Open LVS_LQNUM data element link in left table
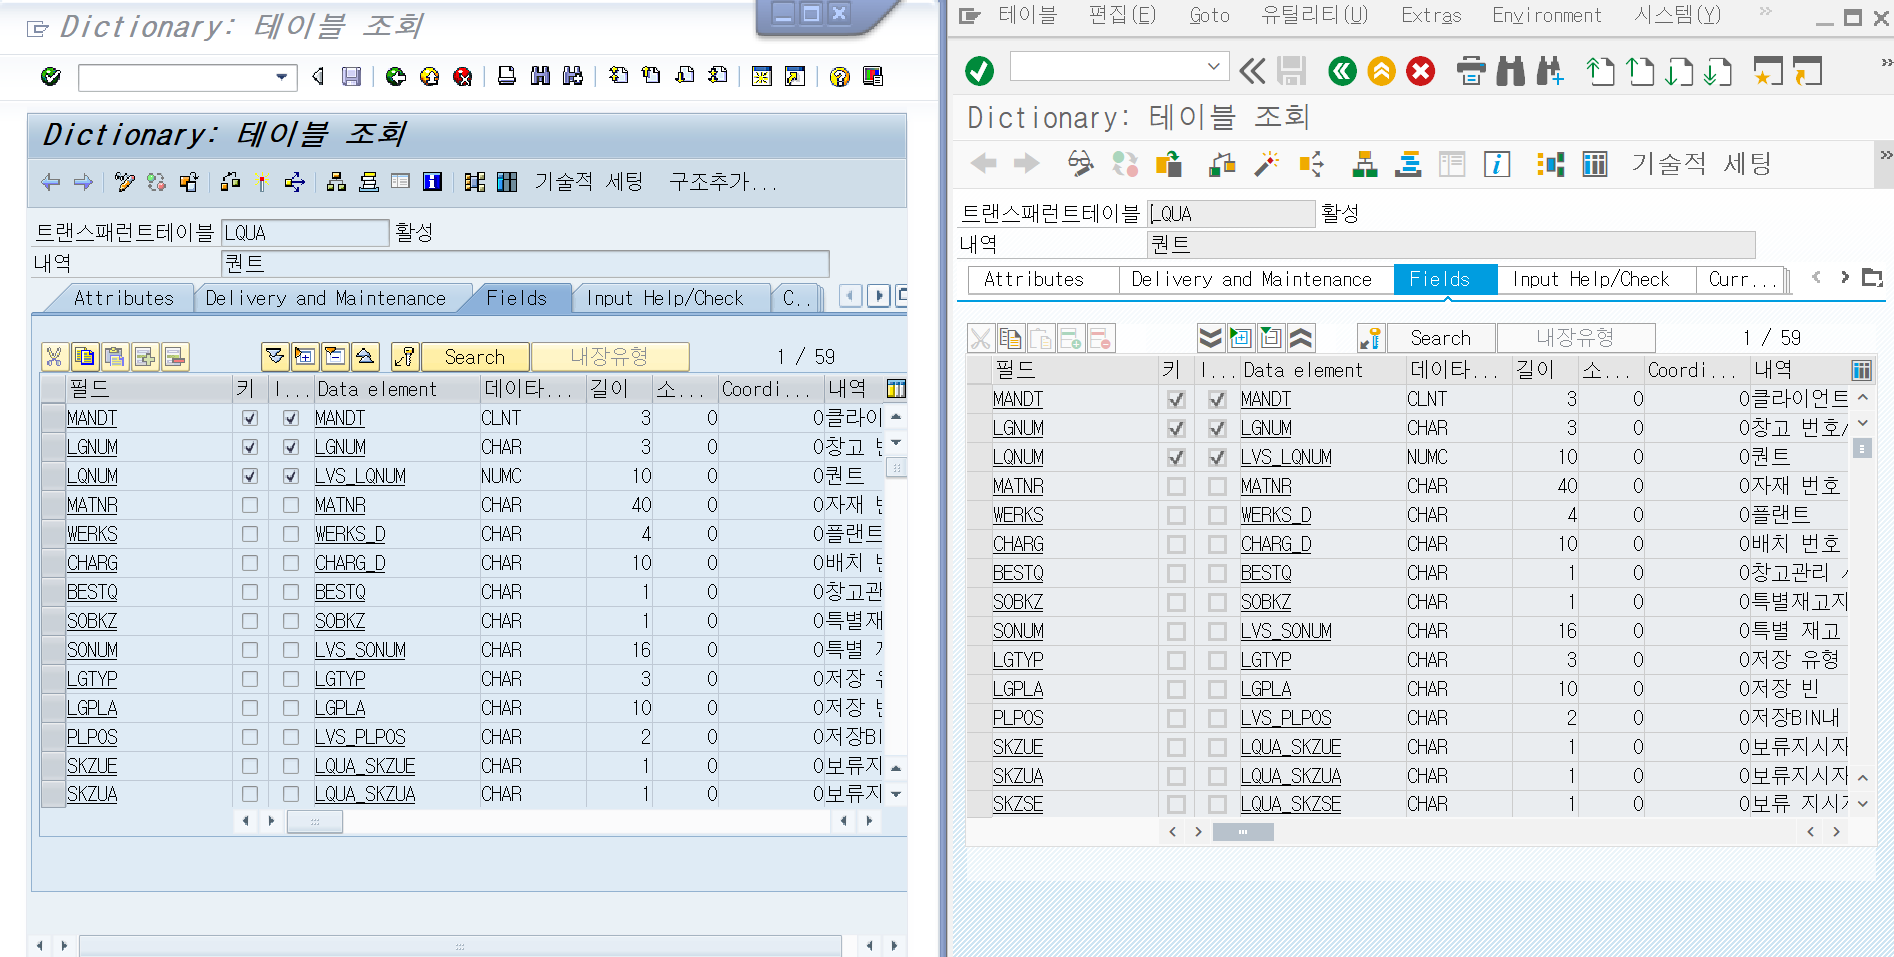Viewport: 1894px width, 957px height. click(x=360, y=476)
